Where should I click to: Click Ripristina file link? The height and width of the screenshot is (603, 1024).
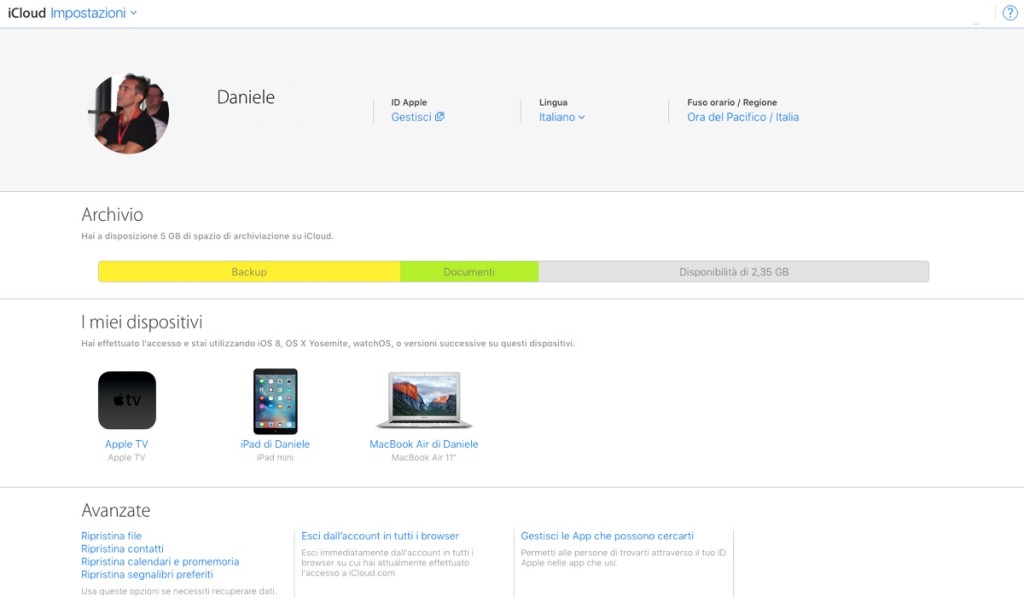pos(111,536)
